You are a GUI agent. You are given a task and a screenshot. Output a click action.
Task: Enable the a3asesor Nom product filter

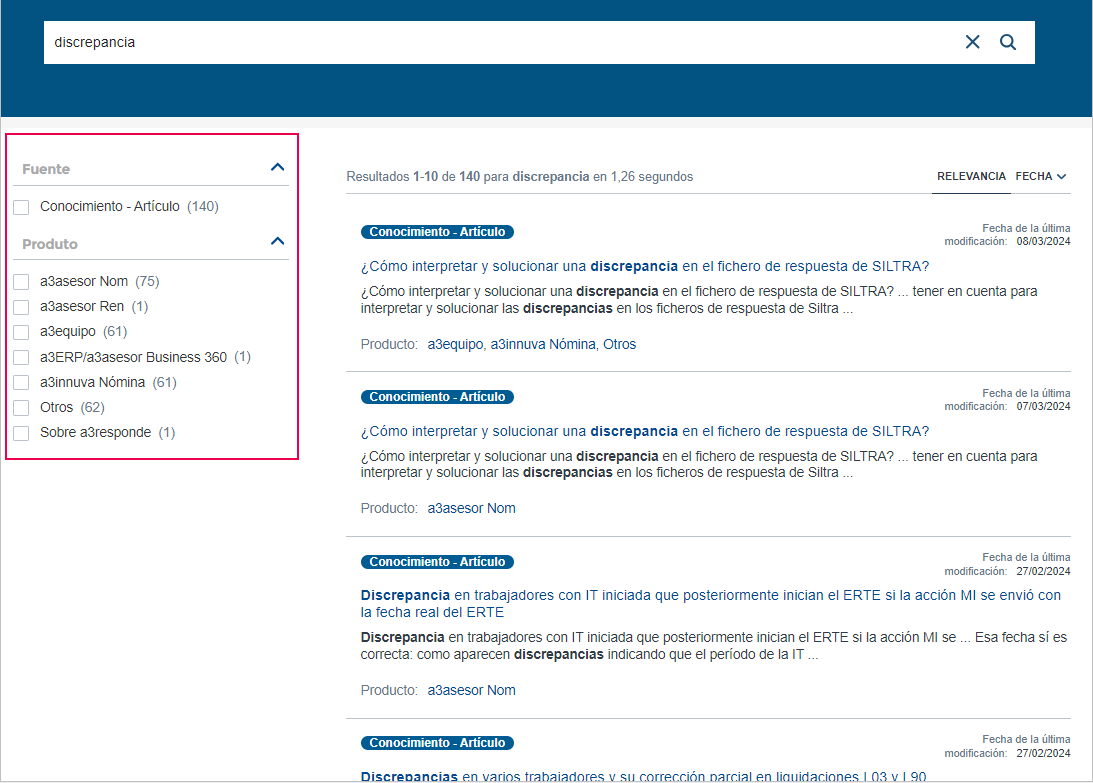[x=21, y=281]
